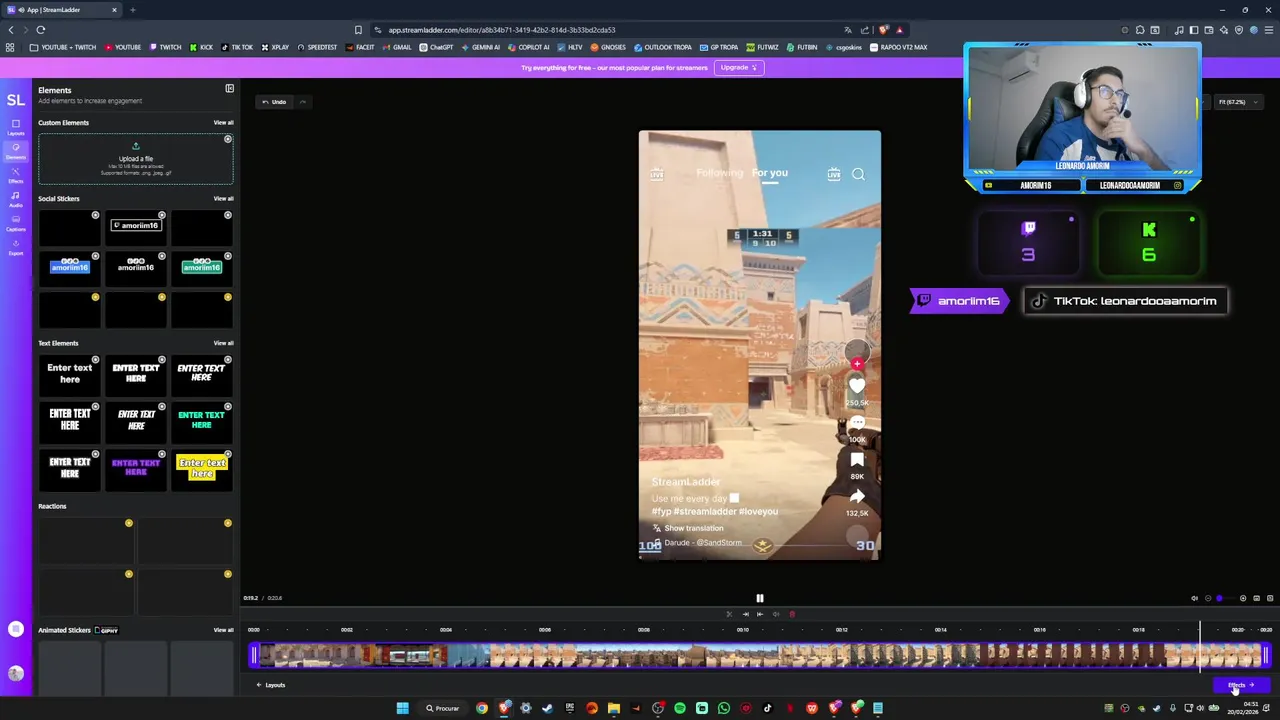This screenshot has height=720, width=1280.
Task: Open WhatsApp from the taskbar
Action: click(724, 708)
